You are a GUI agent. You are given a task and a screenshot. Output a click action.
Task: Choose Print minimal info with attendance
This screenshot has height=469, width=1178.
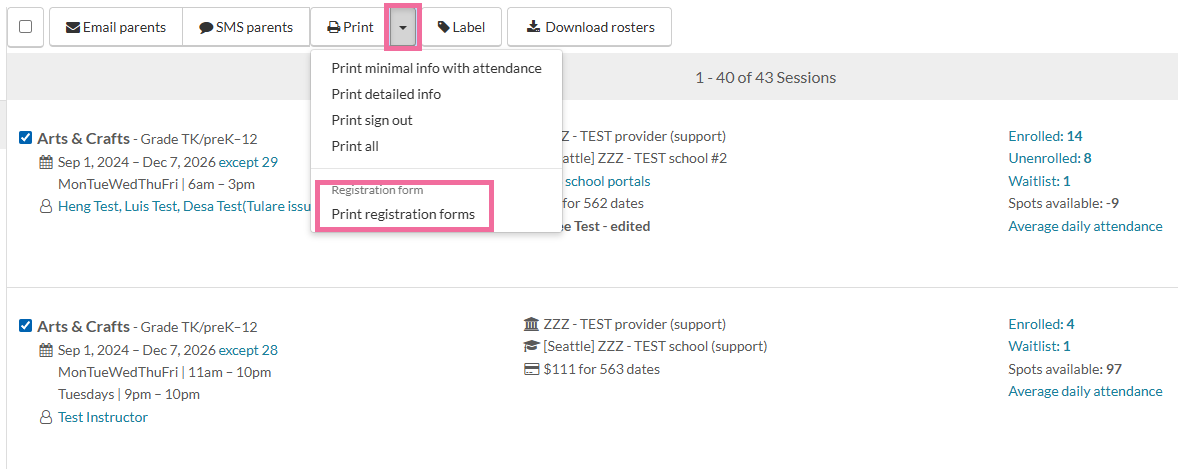coord(436,68)
